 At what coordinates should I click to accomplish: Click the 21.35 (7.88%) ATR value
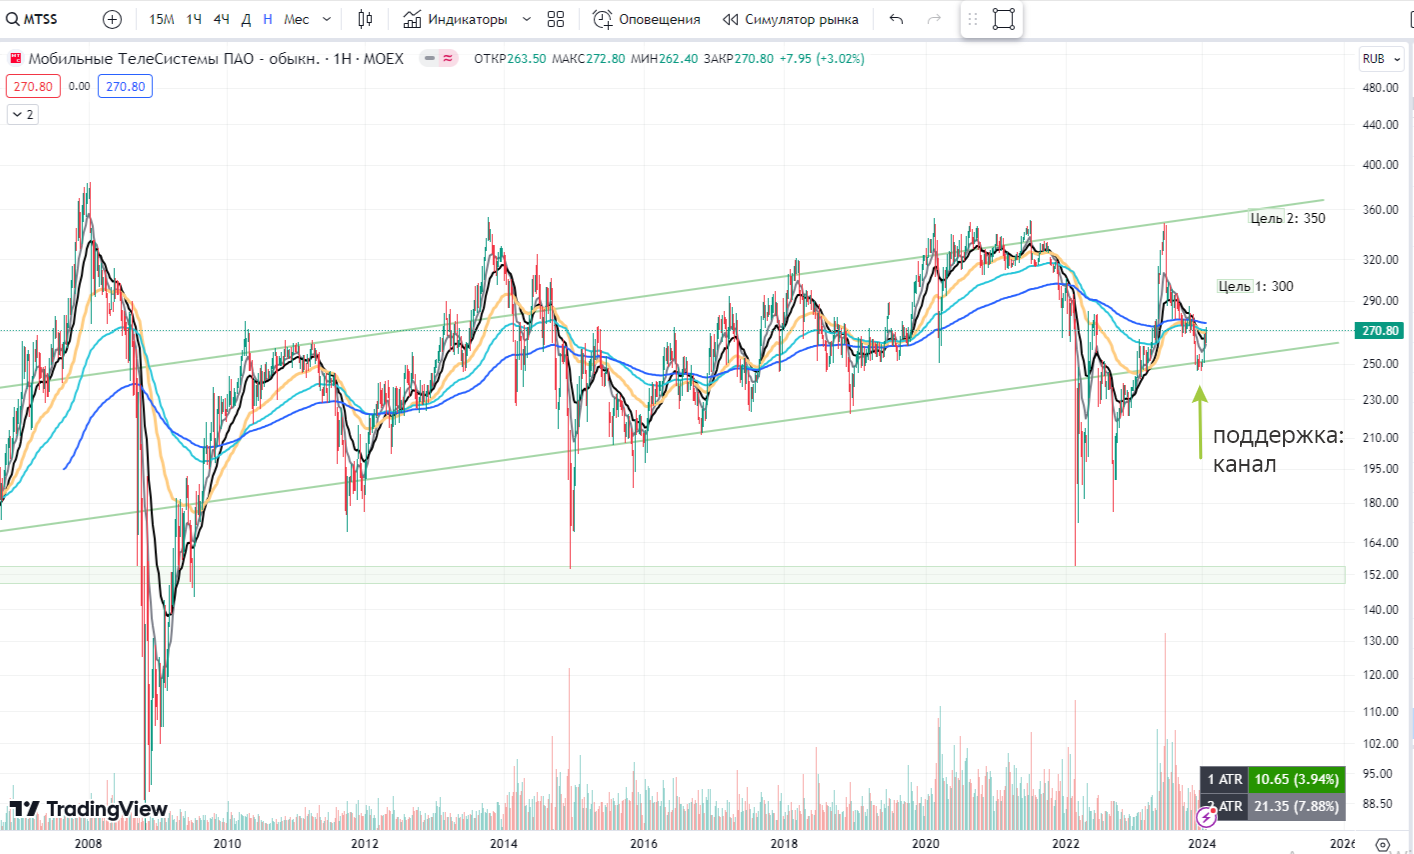(1296, 806)
